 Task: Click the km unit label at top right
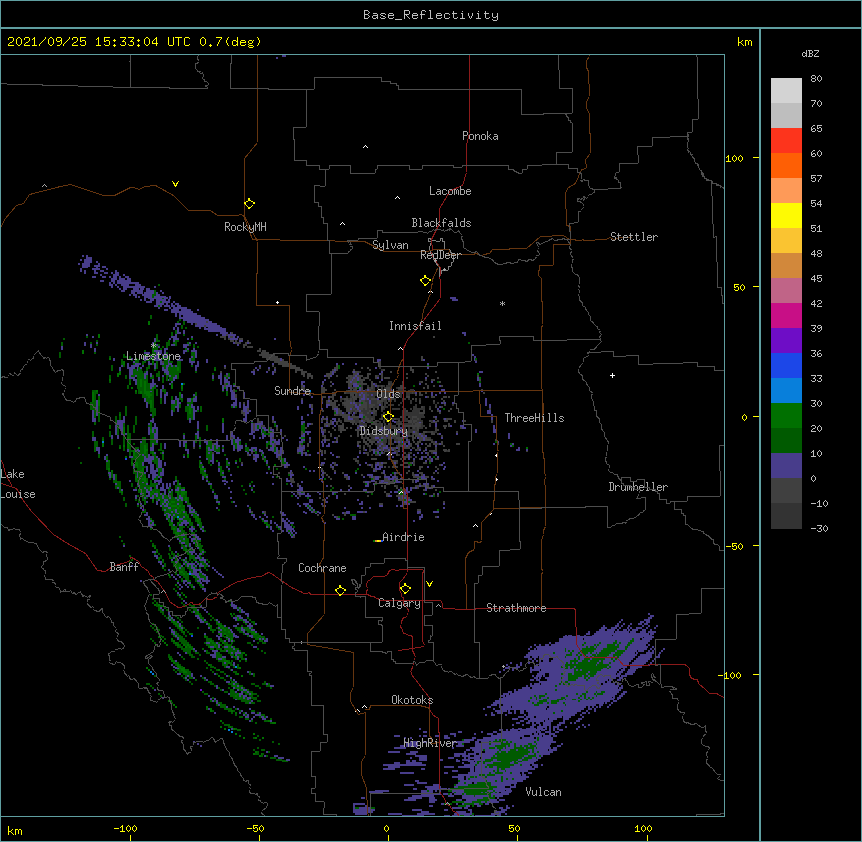coord(745,42)
